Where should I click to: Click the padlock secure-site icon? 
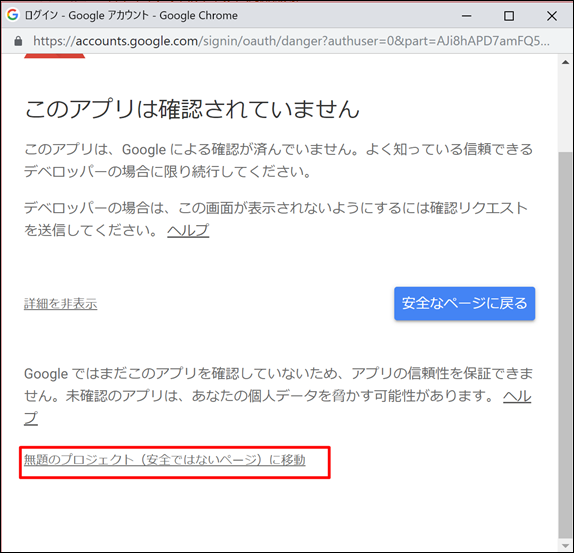[18, 41]
